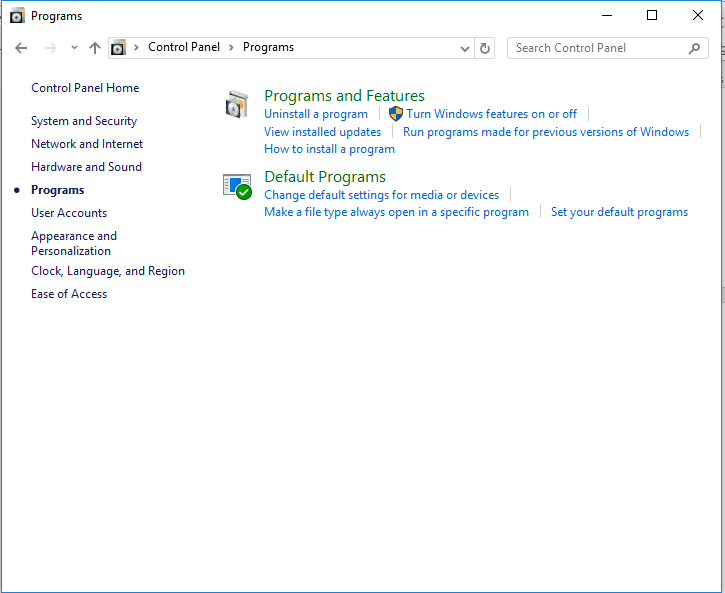Image resolution: width=725 pixels, height=593 pixels.
Task: Click Set your default programs
Action: tap(619, 212)
